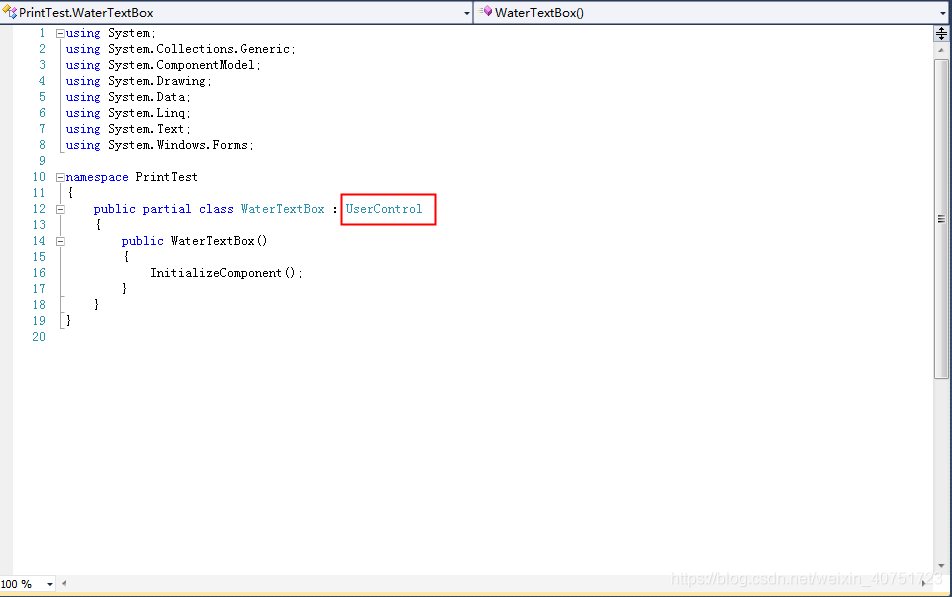Collapse the WaterTextBox() constructor block
The width and height of the screenshot is (952, 597).
tap(60, 242)
